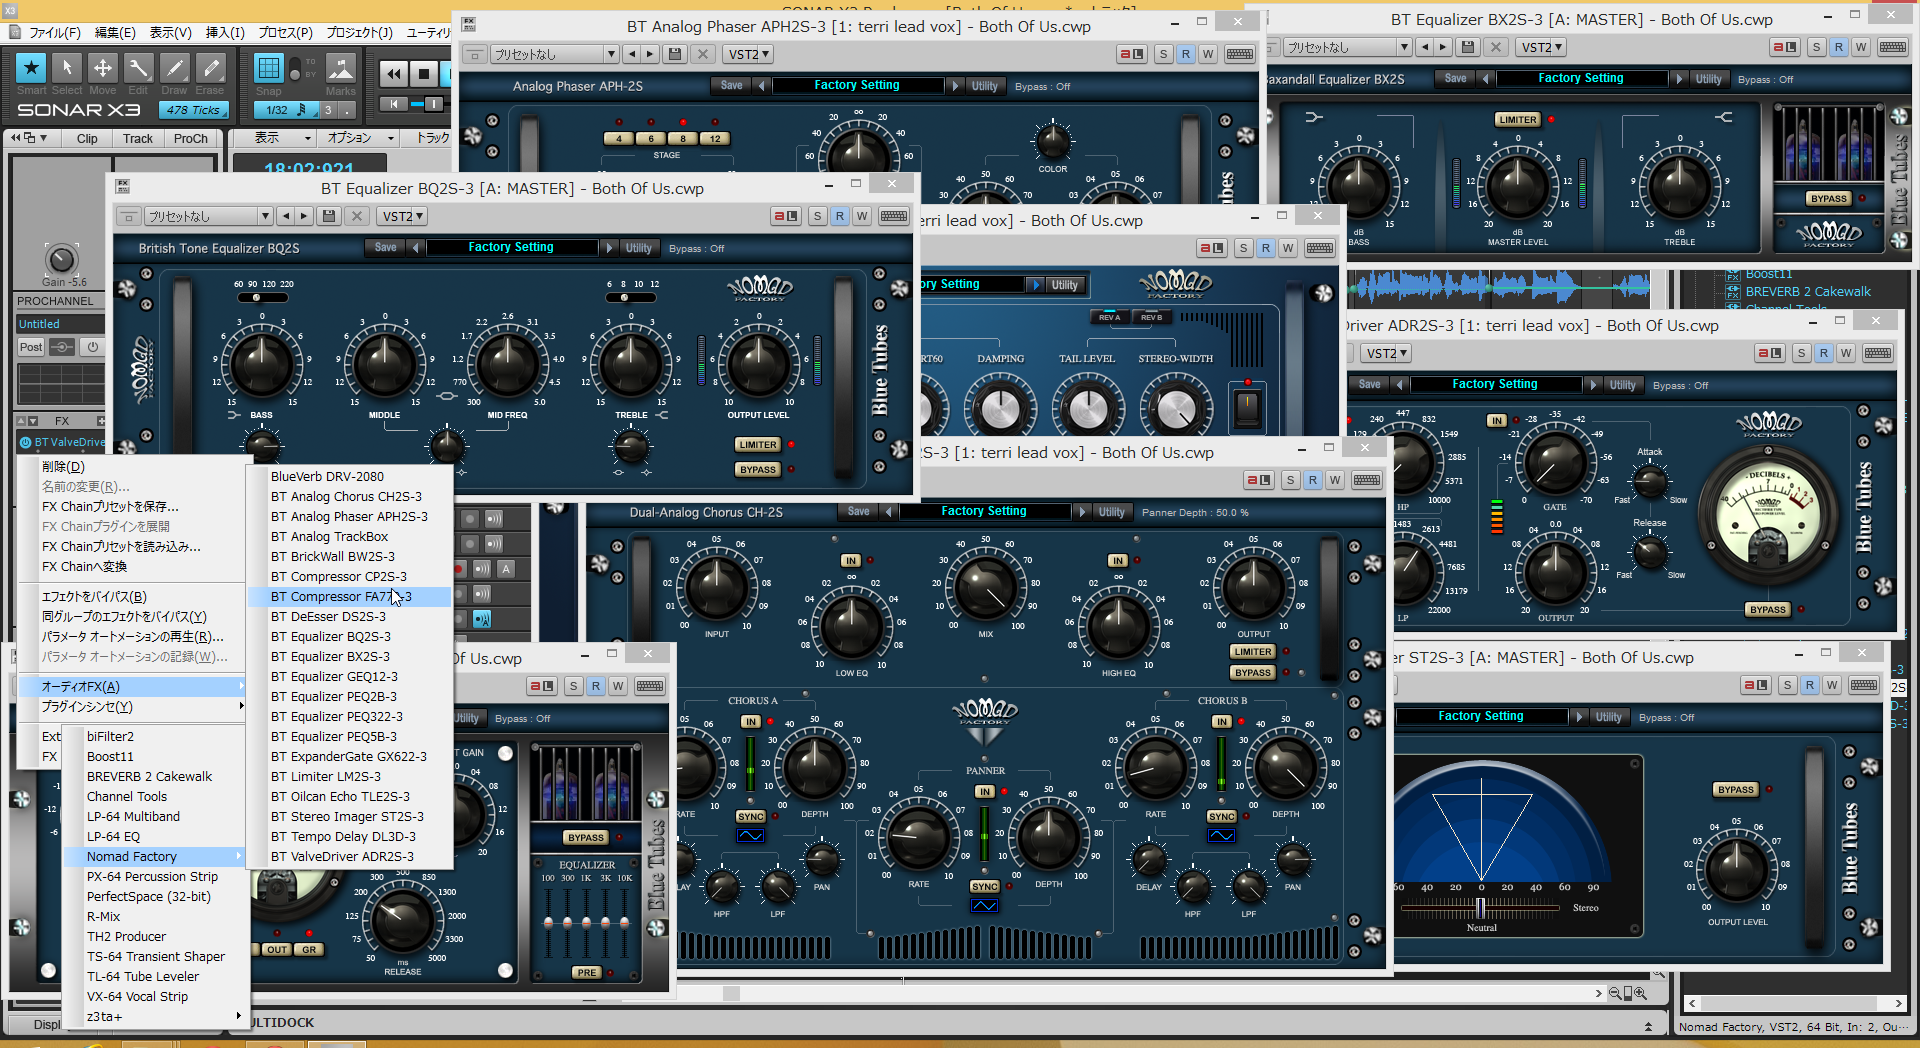Toggle SYNC button under Chorus A
1920x1048 pixels.
(x=751, y=816)
